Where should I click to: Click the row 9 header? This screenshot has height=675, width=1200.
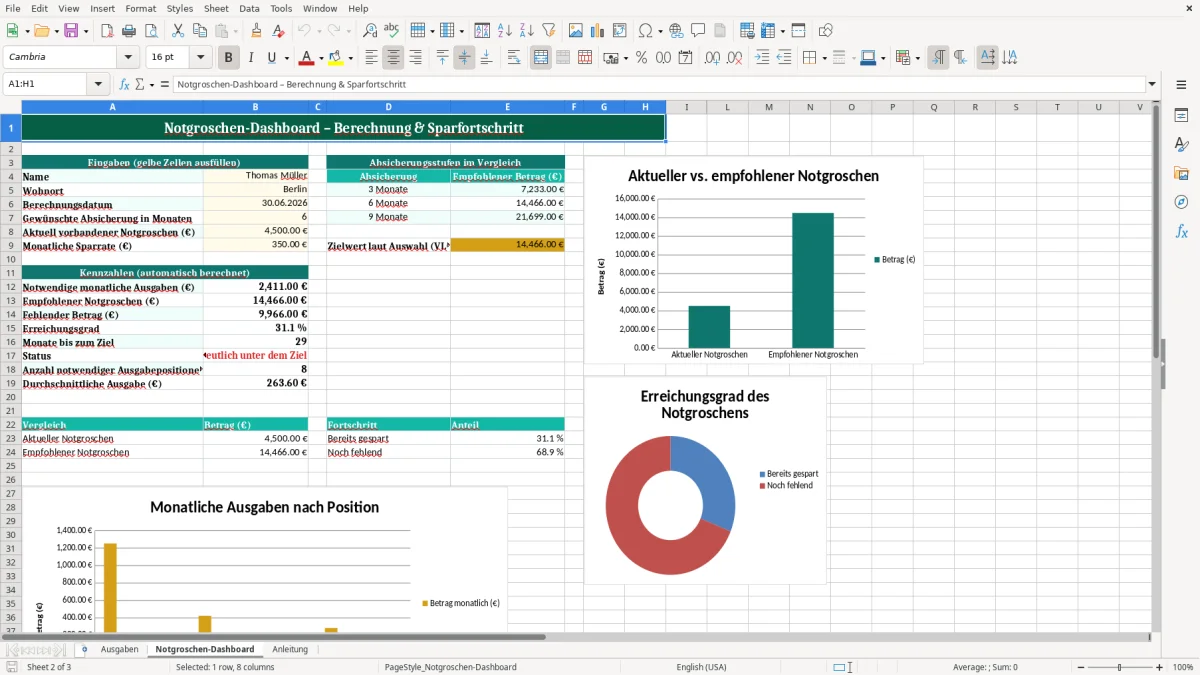tap(10, 245)
